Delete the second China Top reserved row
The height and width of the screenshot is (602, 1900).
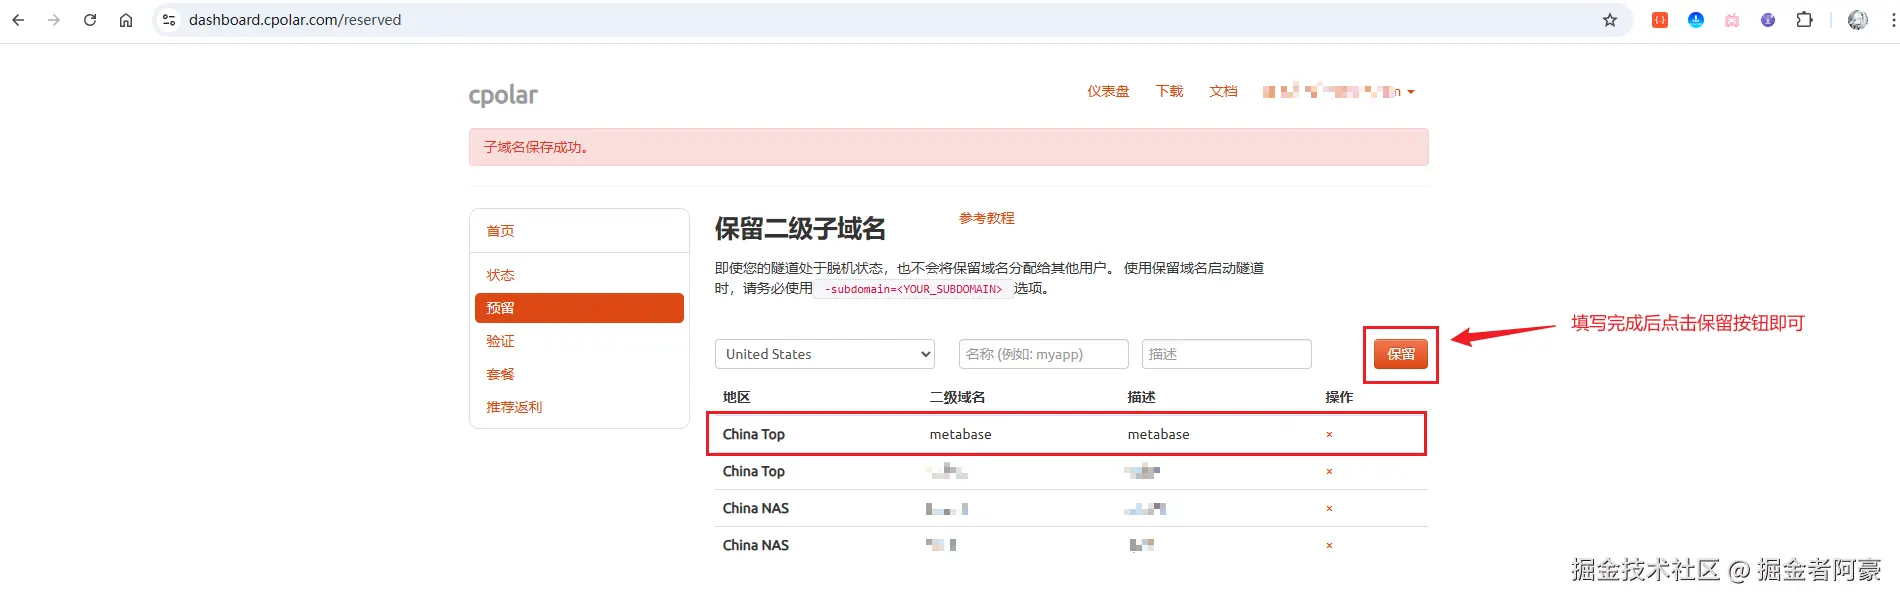pyautogui.click(x=1329, y=471)
